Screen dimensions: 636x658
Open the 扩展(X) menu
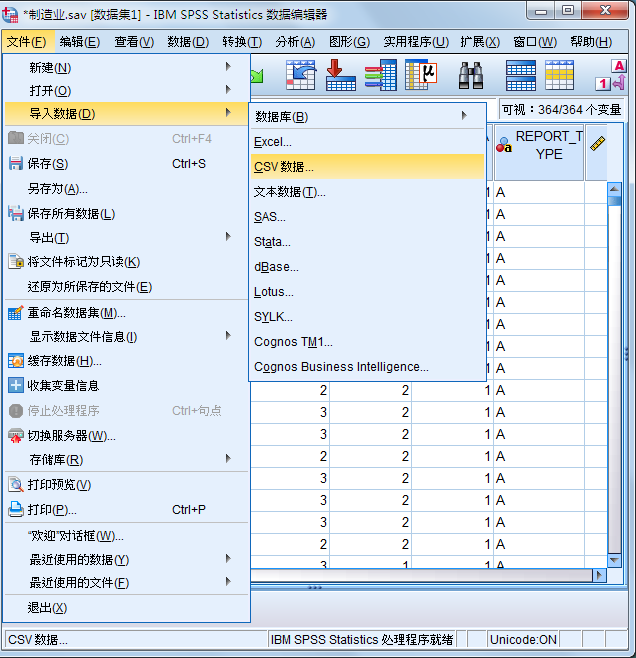480,42
